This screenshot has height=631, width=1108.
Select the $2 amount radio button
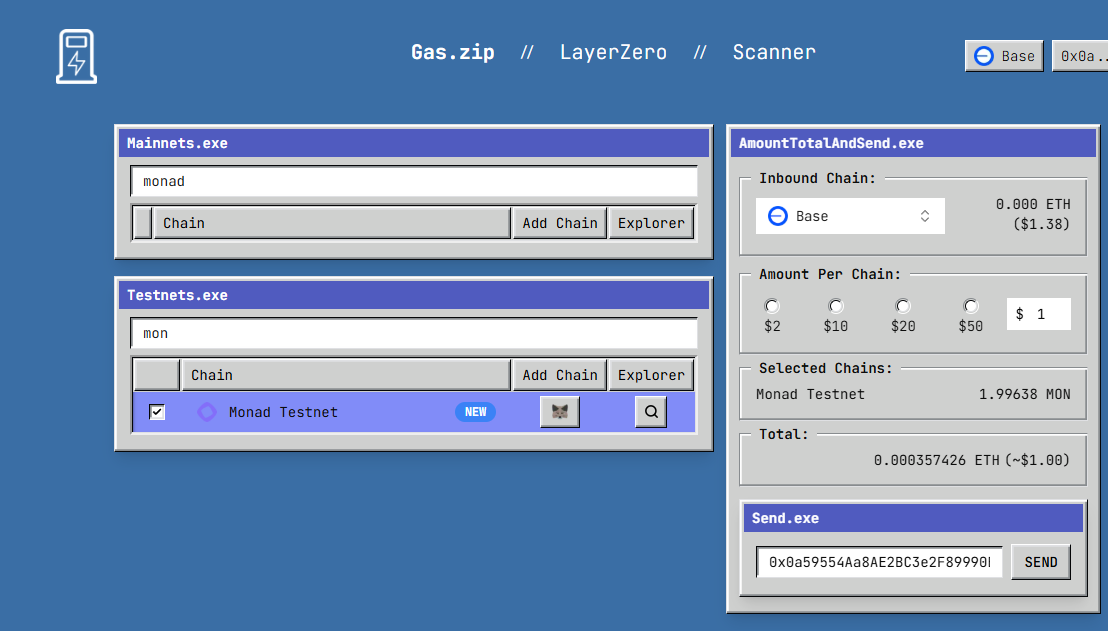(x=772, y=306)
